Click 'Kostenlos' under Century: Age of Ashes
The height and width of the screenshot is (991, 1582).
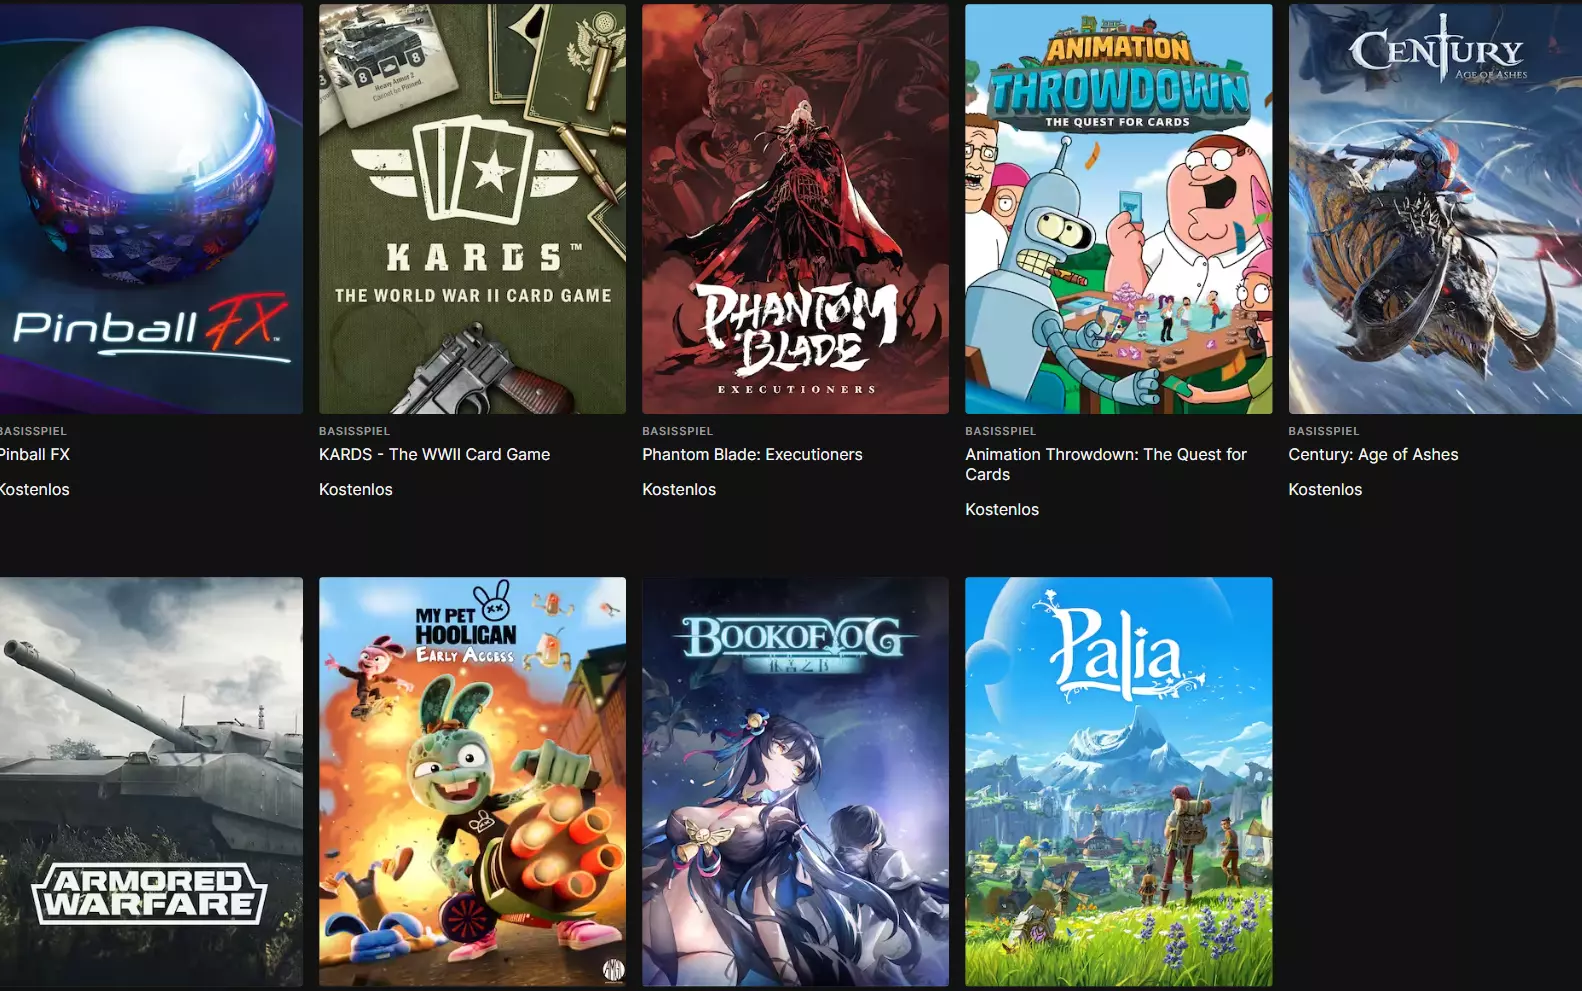[x=1325, y=489]
